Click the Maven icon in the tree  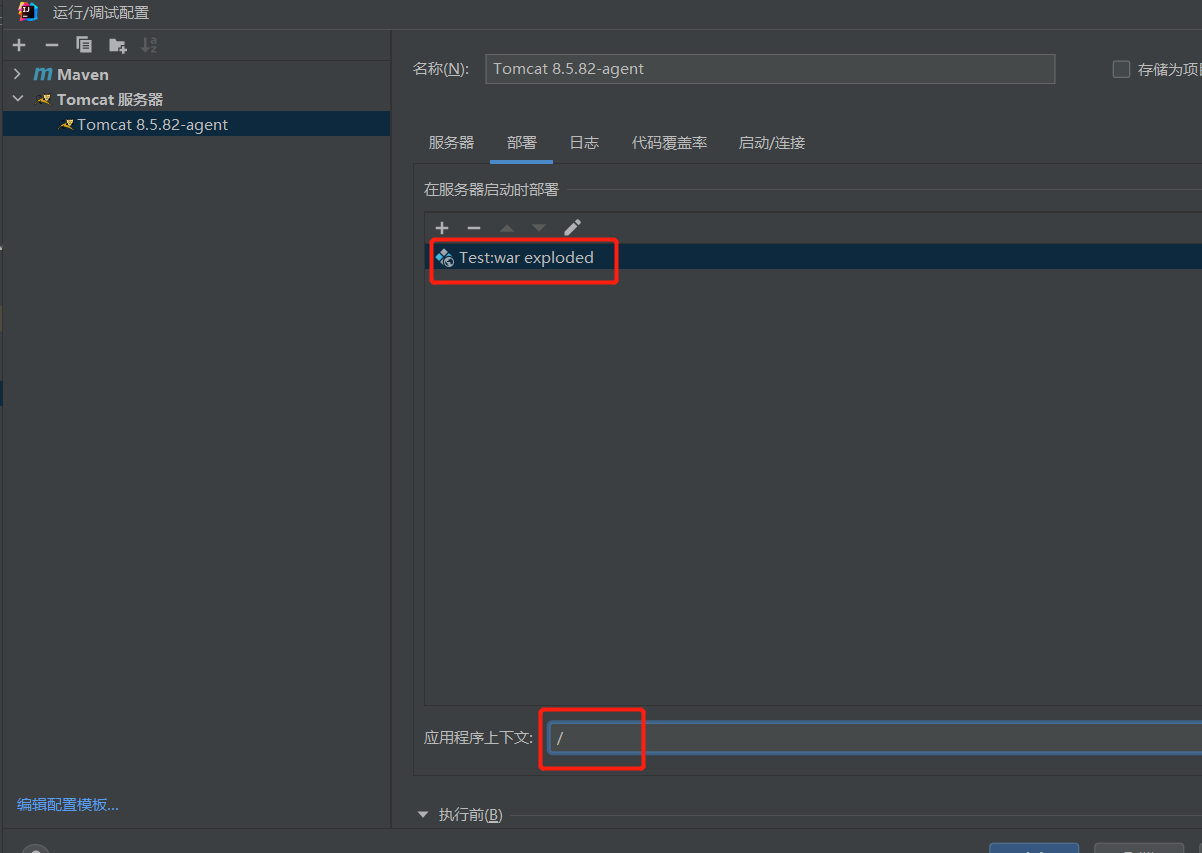pos(43,74)
